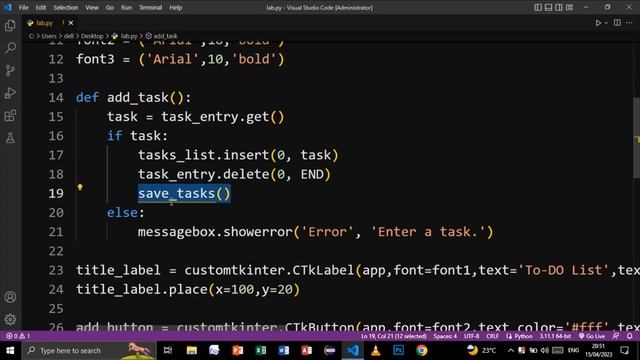Open Excel from the taskbar

click(261, 350)
